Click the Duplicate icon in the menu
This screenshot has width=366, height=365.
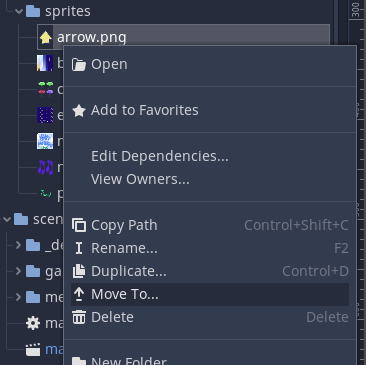(79, 271)
